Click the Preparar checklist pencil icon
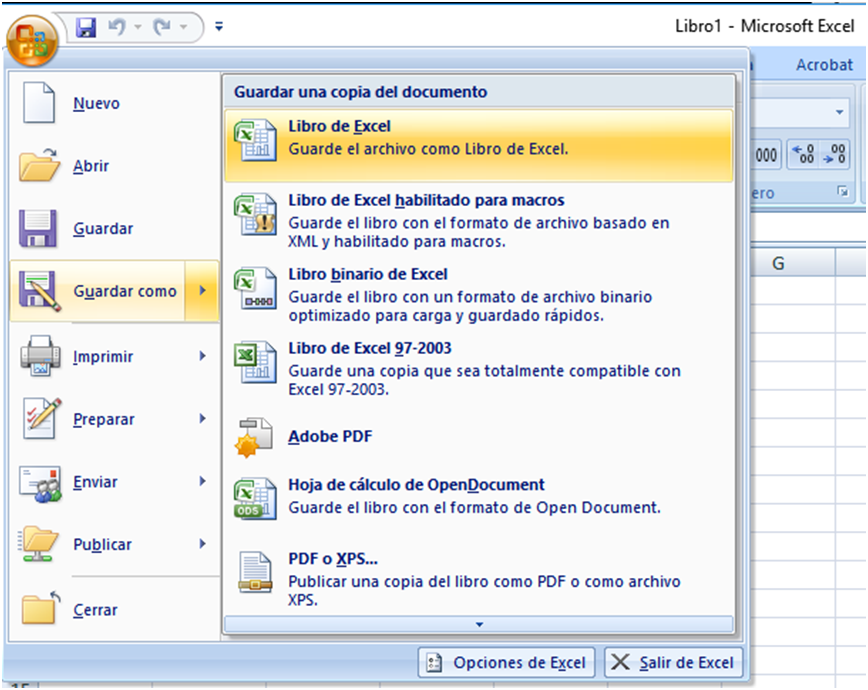This screenshot has width=868, height=690. point(41,418)
